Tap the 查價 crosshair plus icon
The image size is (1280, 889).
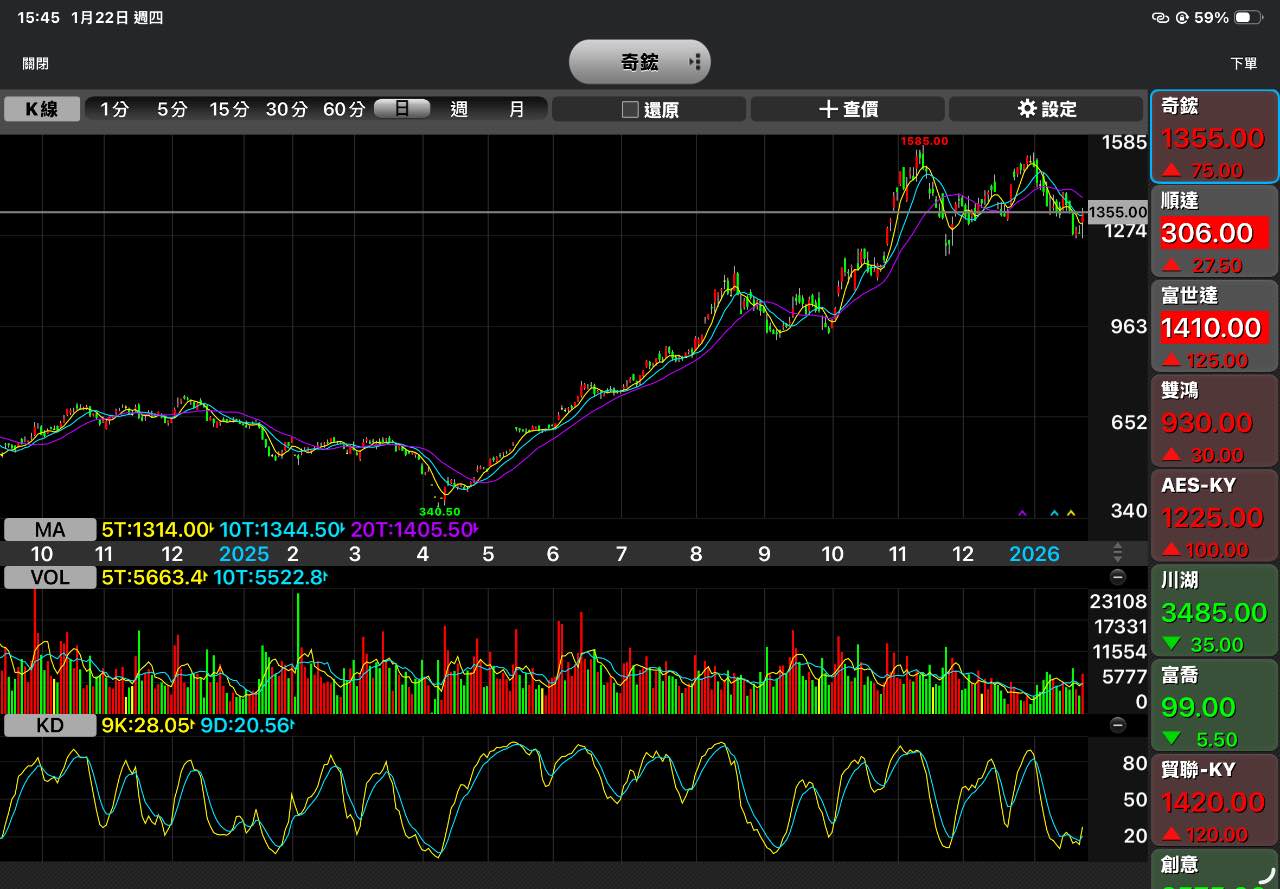[x=828, y=109]
